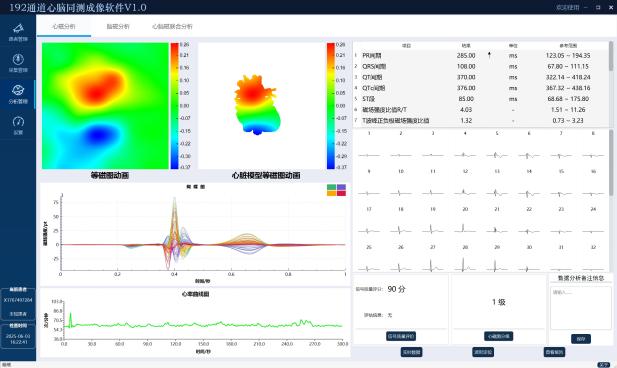Switch to the 脑磁分析 tab
617x368 pixels.
click(118, 26)
